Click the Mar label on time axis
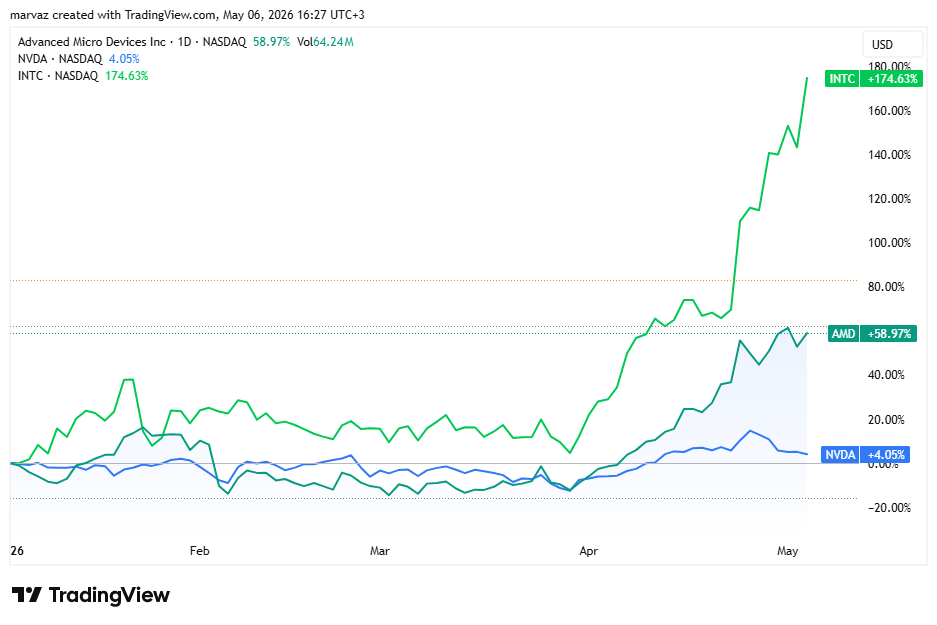 [379, 551]
